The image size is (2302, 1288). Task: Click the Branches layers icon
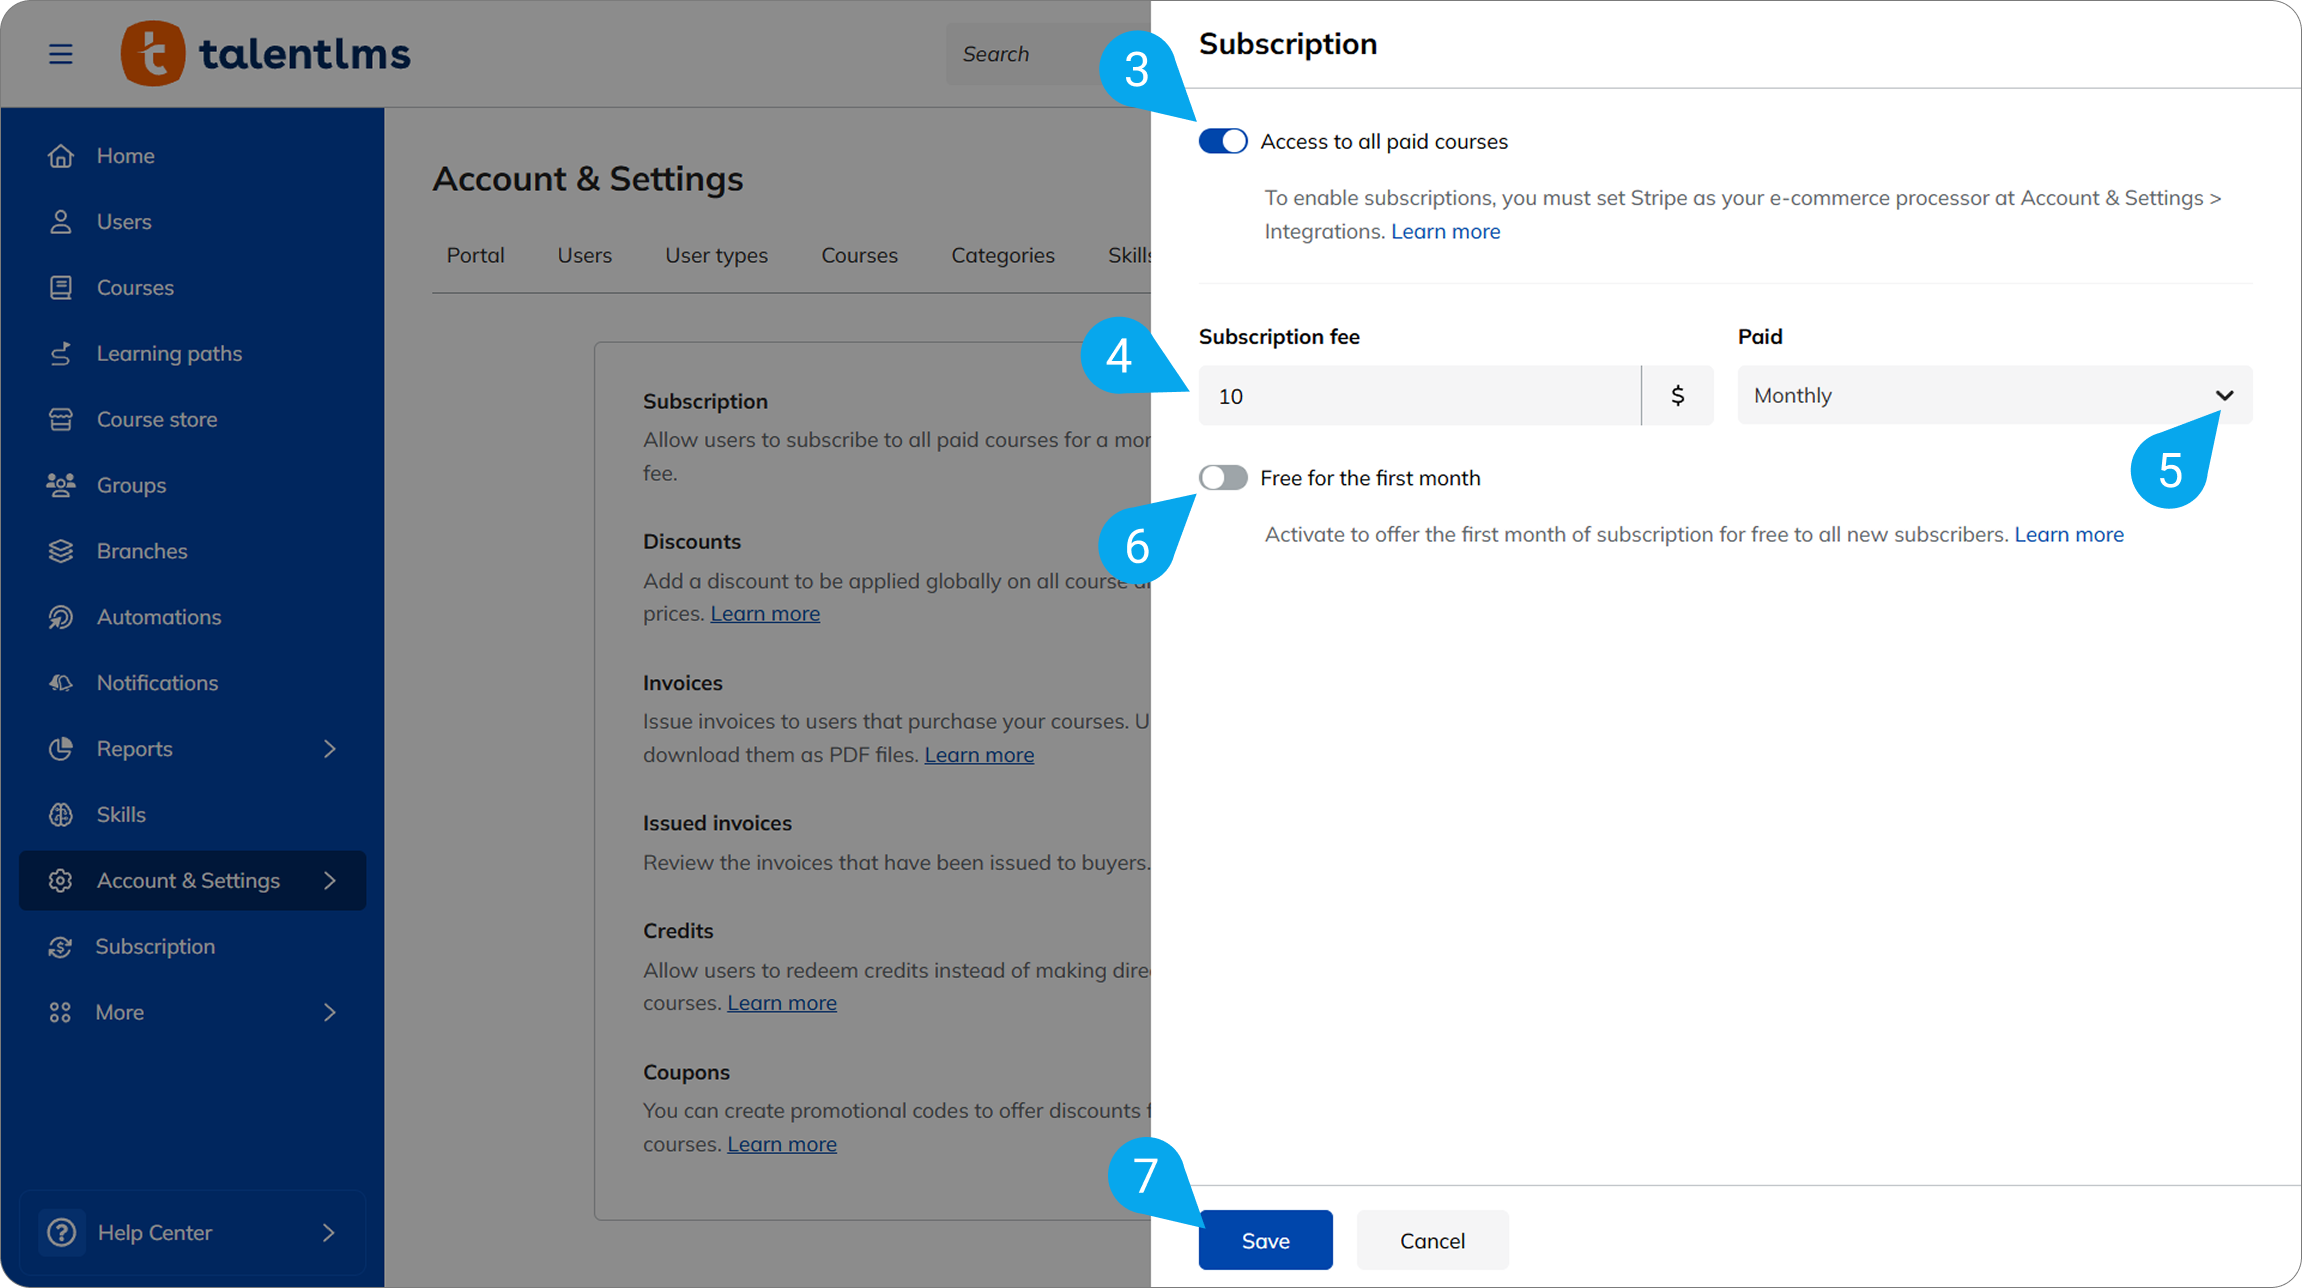tap(61, 551)
